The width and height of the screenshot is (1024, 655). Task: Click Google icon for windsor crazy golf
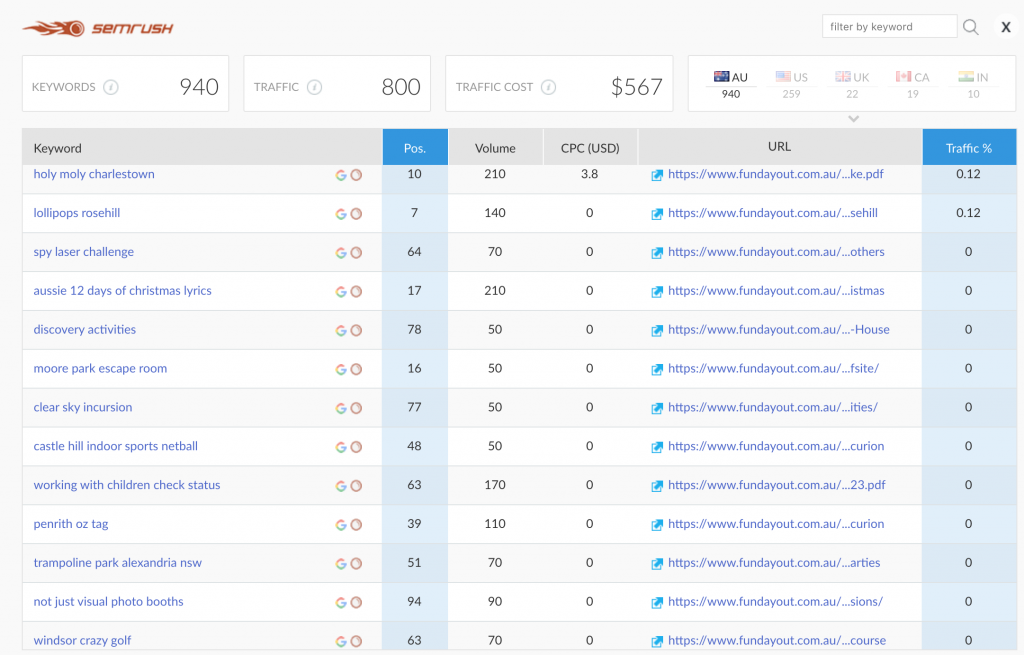point(341,641)
